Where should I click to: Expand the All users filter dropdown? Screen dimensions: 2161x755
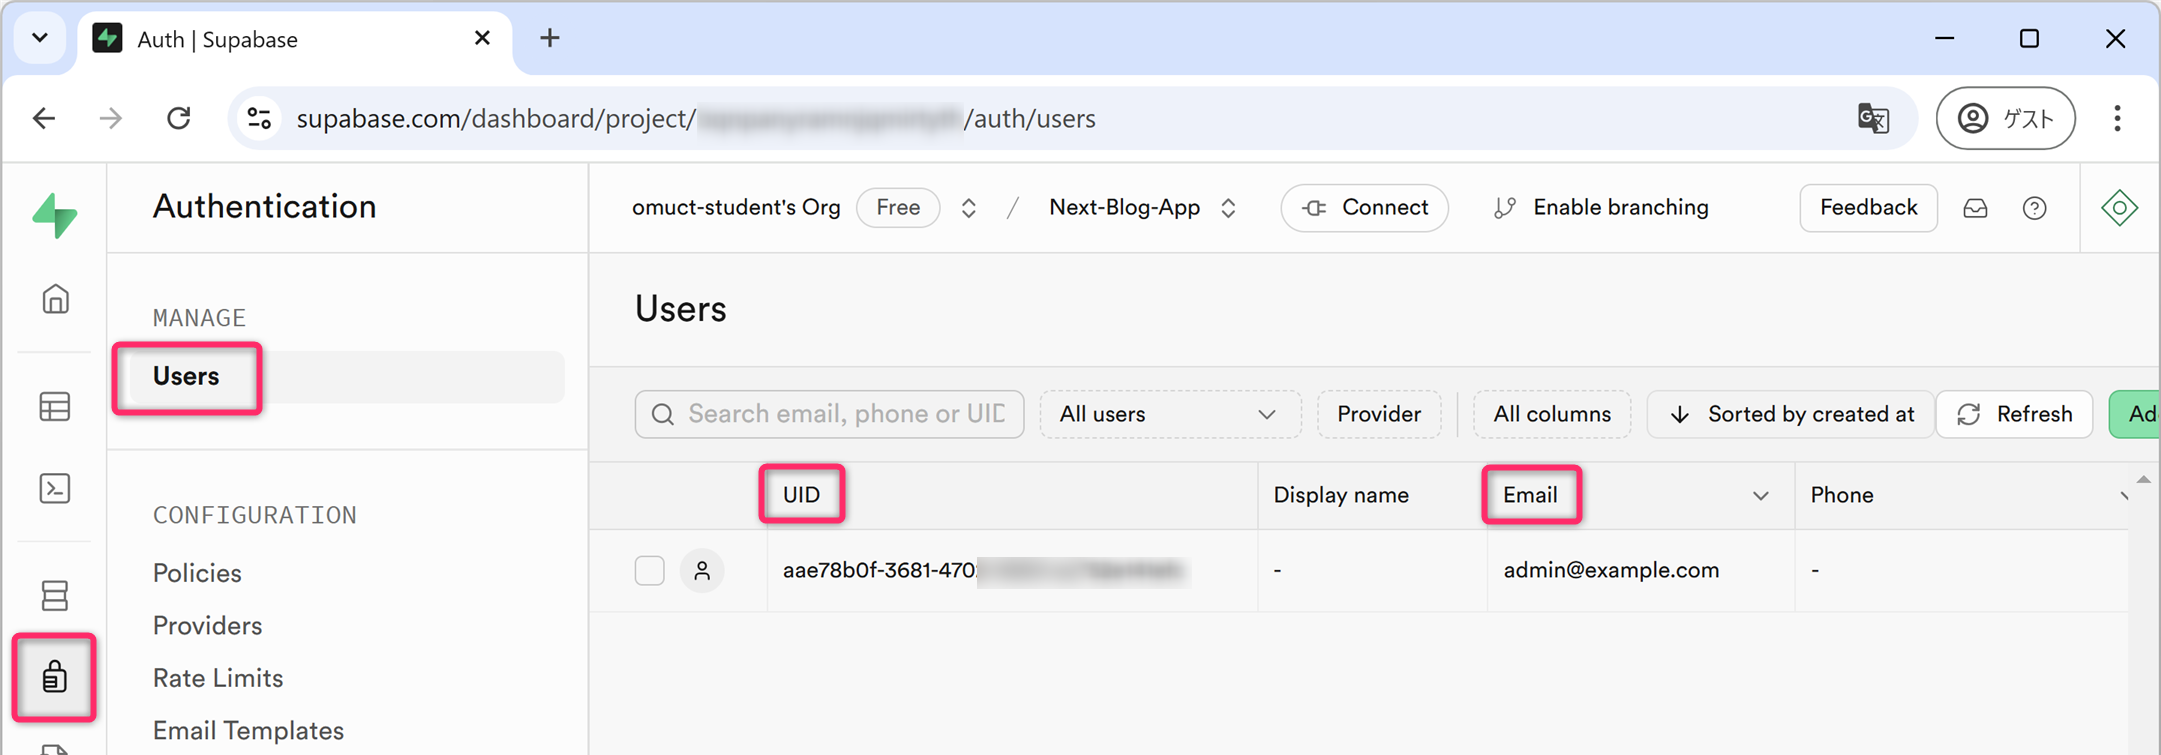click(x=1169, y=414)
